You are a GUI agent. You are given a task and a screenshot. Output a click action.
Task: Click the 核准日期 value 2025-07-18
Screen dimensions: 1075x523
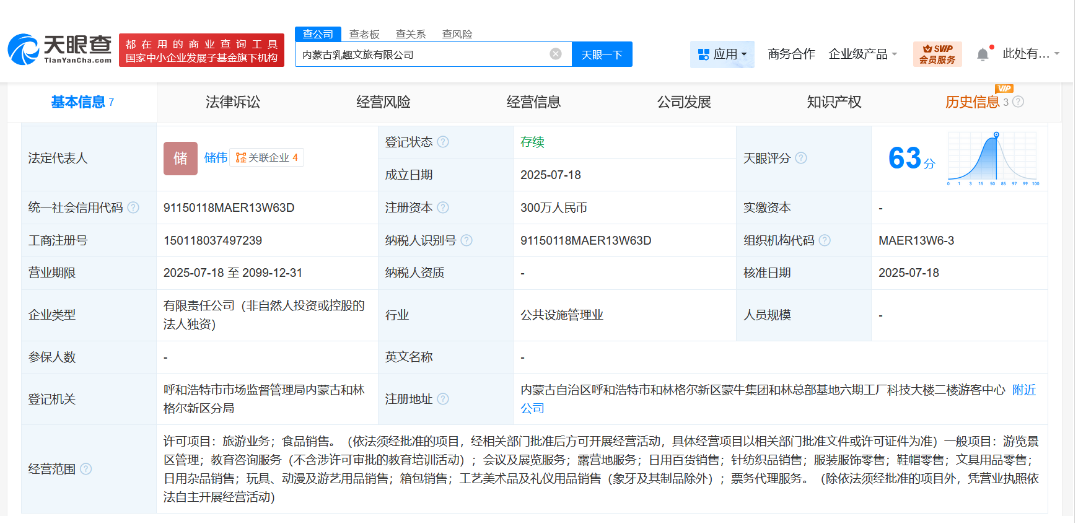click(x=909, y=273)
